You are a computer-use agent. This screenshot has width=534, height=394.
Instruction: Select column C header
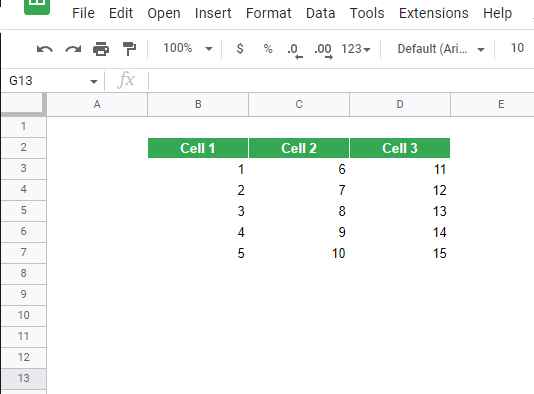pyautogui.click(x=299, y=104)
